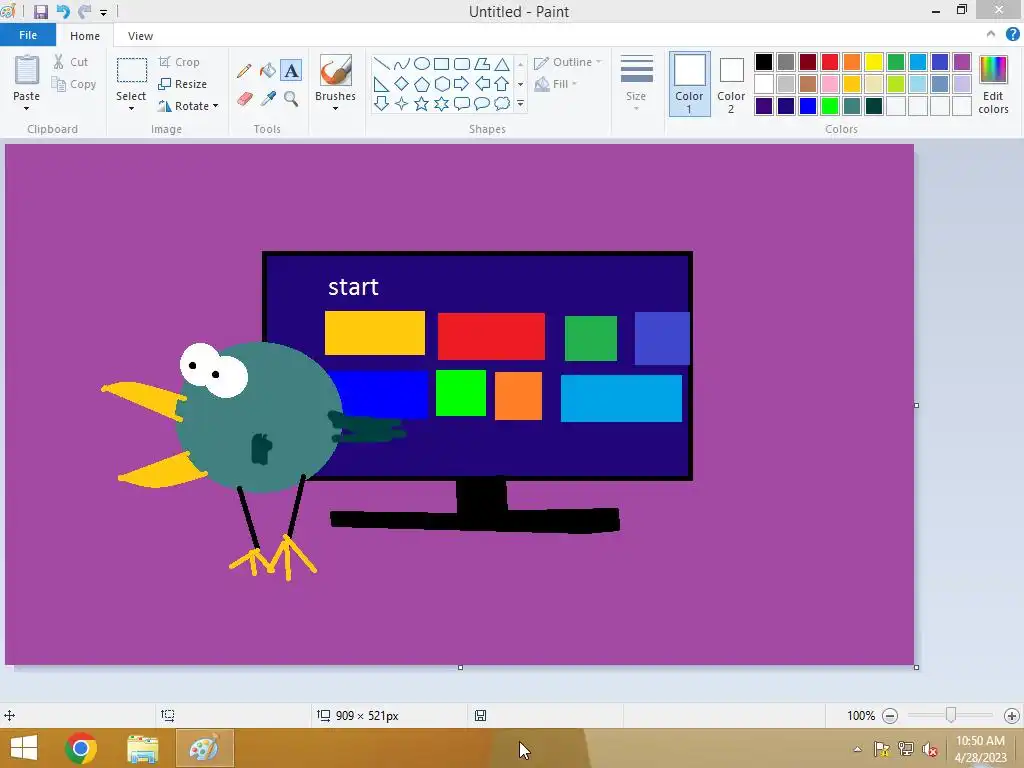Click the Resize button
Screen dimensions: 1024x768
(183, 84)
